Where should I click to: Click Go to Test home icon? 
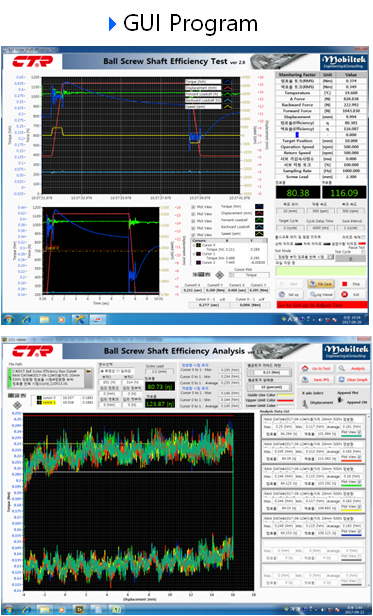click(305, 368)
